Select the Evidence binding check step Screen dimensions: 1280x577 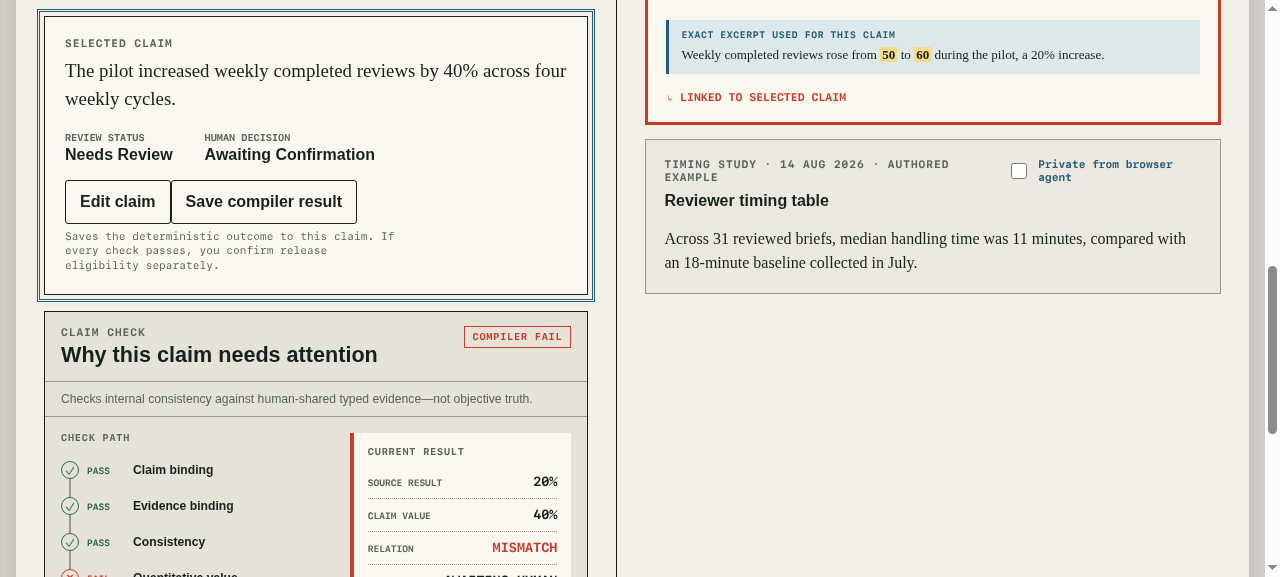pyautogui.click(x=183, y=506)
